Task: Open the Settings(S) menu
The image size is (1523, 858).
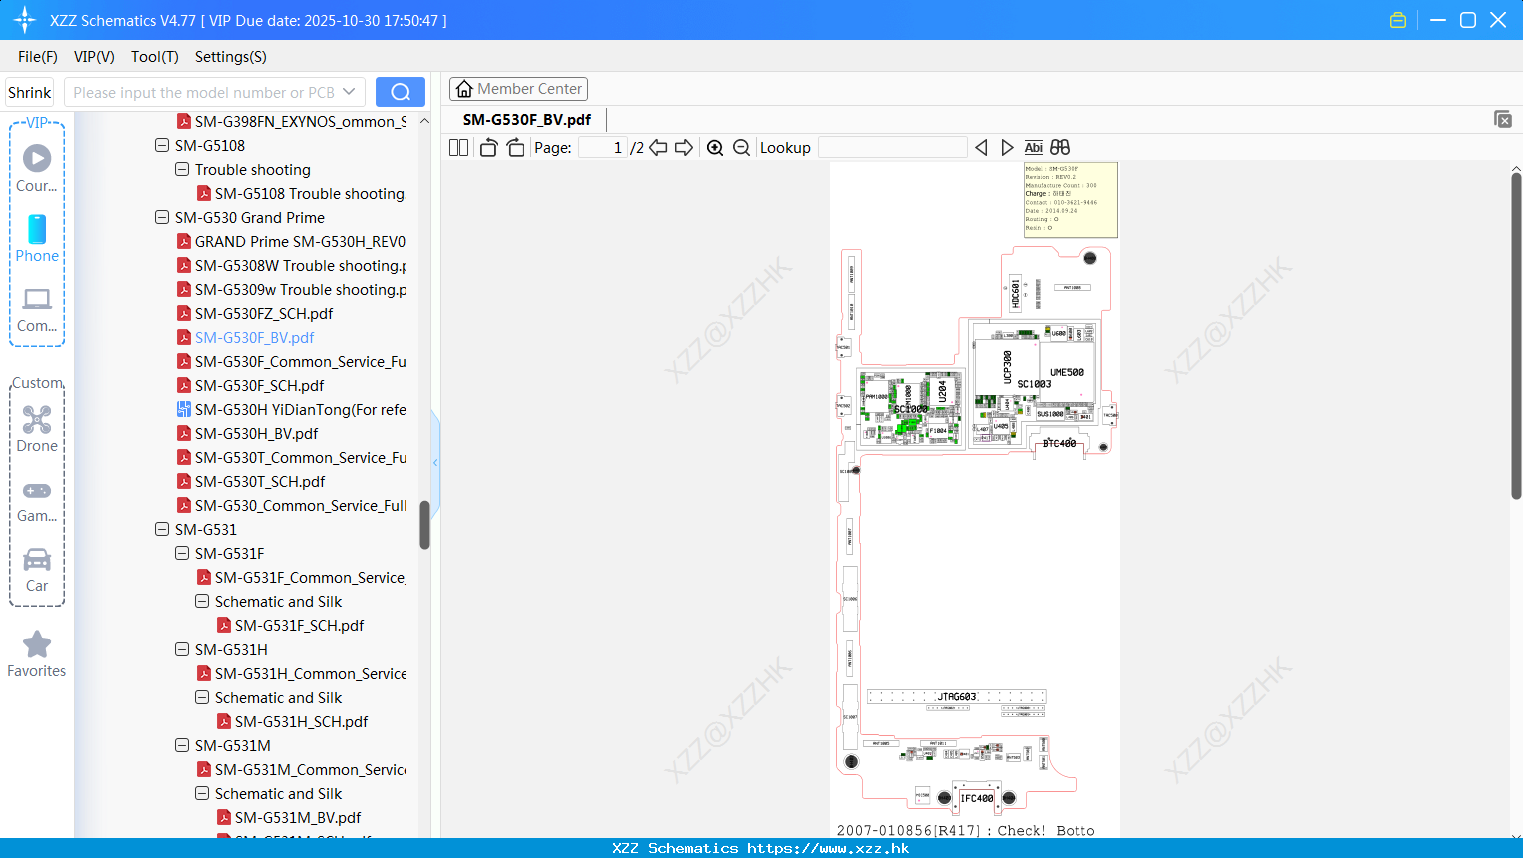Action: pos(231,57)
